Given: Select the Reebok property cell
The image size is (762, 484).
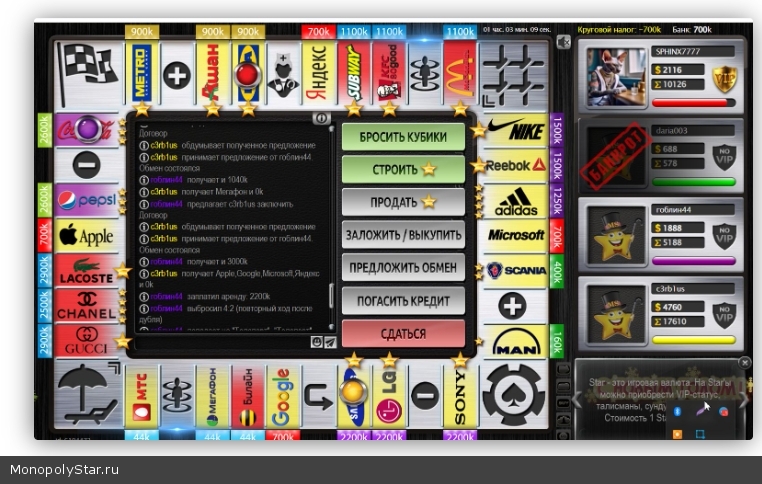Looking at the screenshot, I should 515,166.
